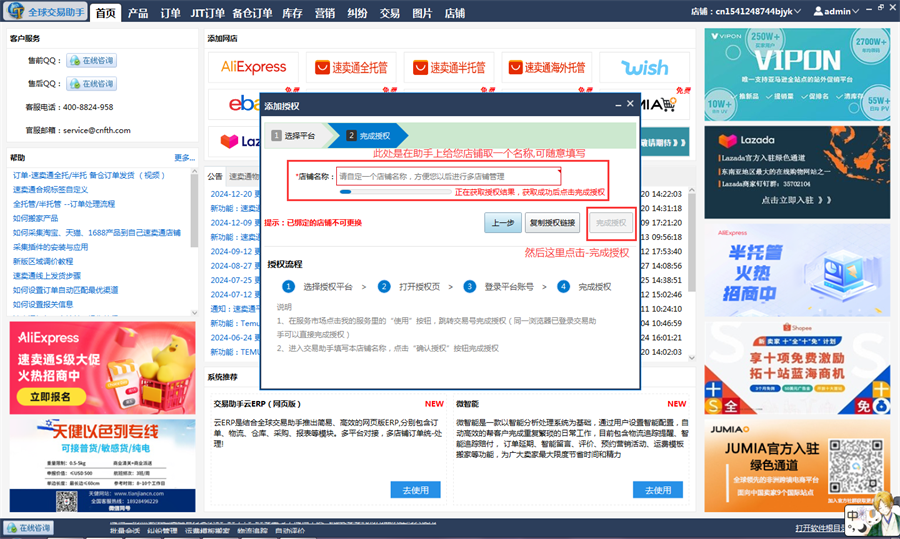Click the 打开软件根目录 link
Viewport: 900px width, 539px height.
pos(820,528)
